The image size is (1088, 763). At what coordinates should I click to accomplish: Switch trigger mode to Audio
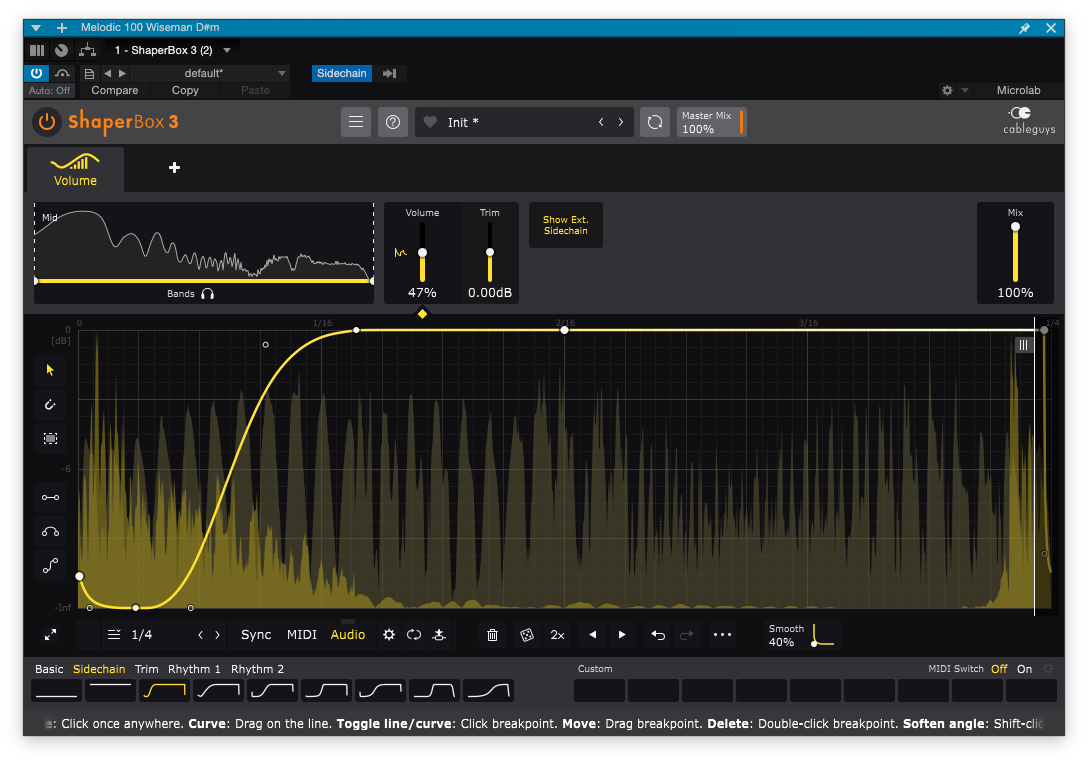pos(348,635)
